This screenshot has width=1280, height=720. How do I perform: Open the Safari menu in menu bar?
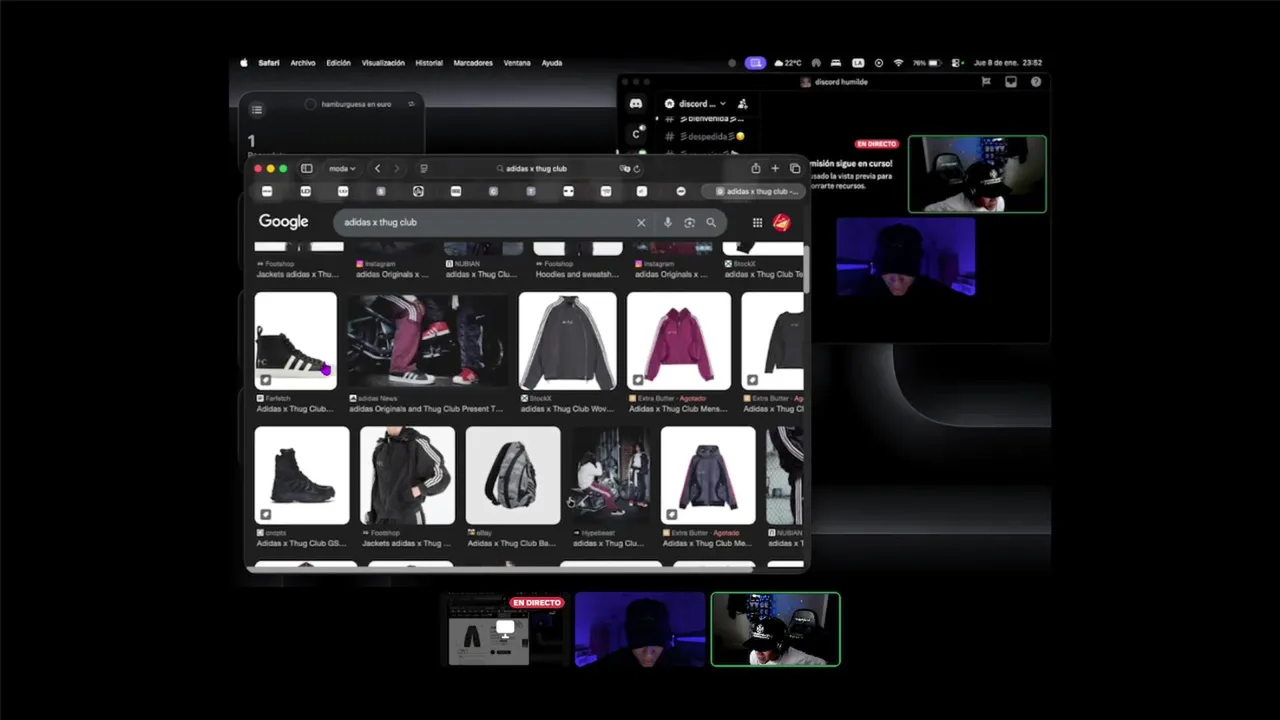[x=269, y=63]
